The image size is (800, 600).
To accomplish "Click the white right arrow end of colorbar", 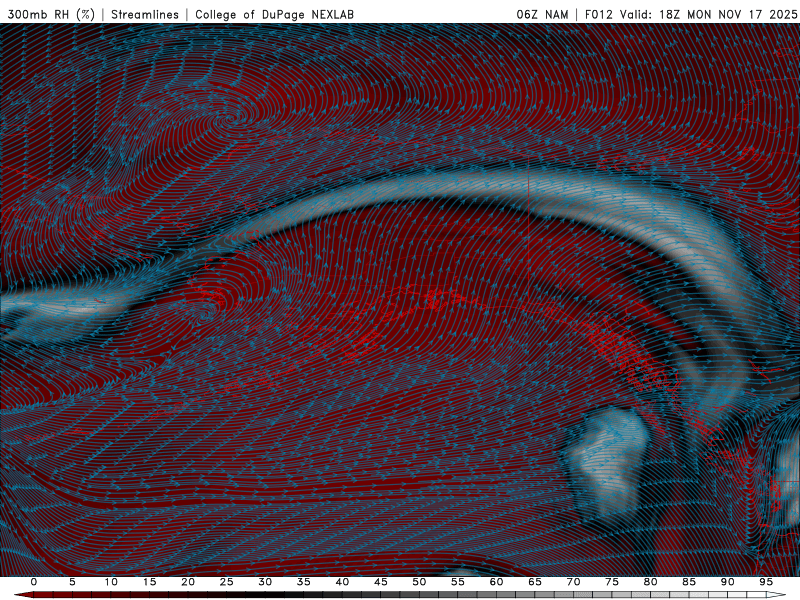I will point(776,595).
